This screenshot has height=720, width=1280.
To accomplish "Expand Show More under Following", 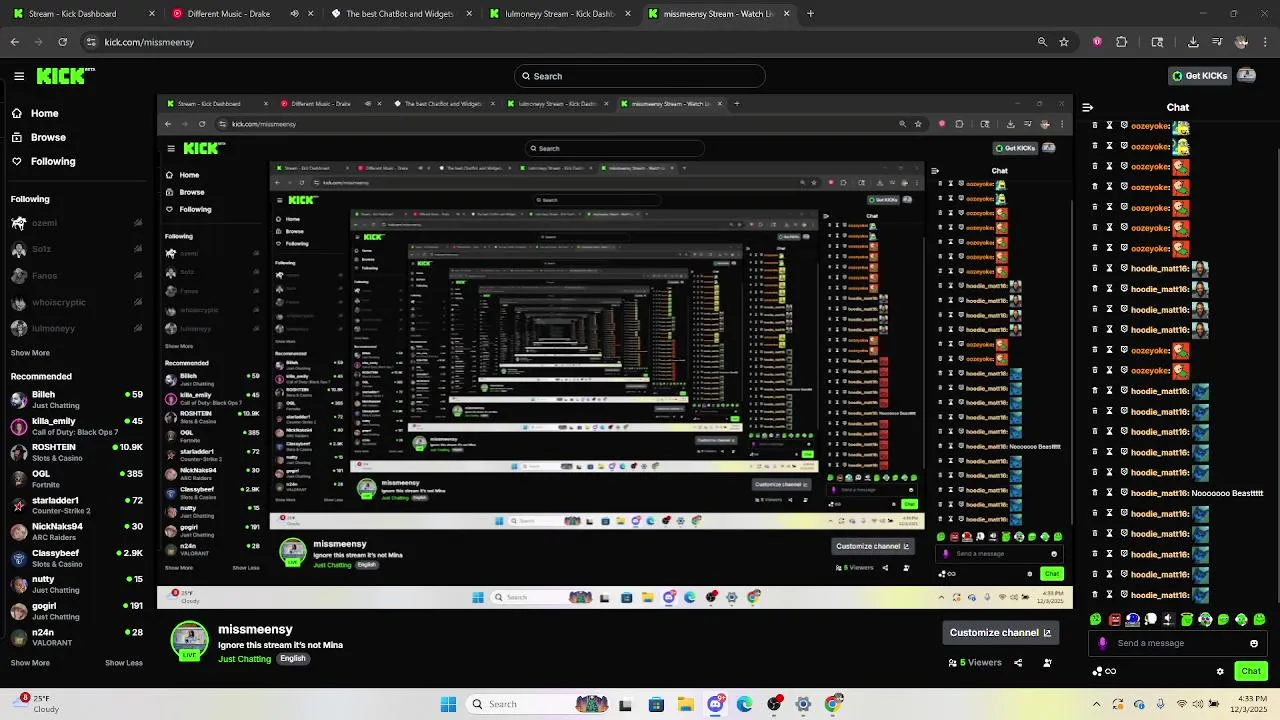I will pyautogui.click(x=30, y=353).
